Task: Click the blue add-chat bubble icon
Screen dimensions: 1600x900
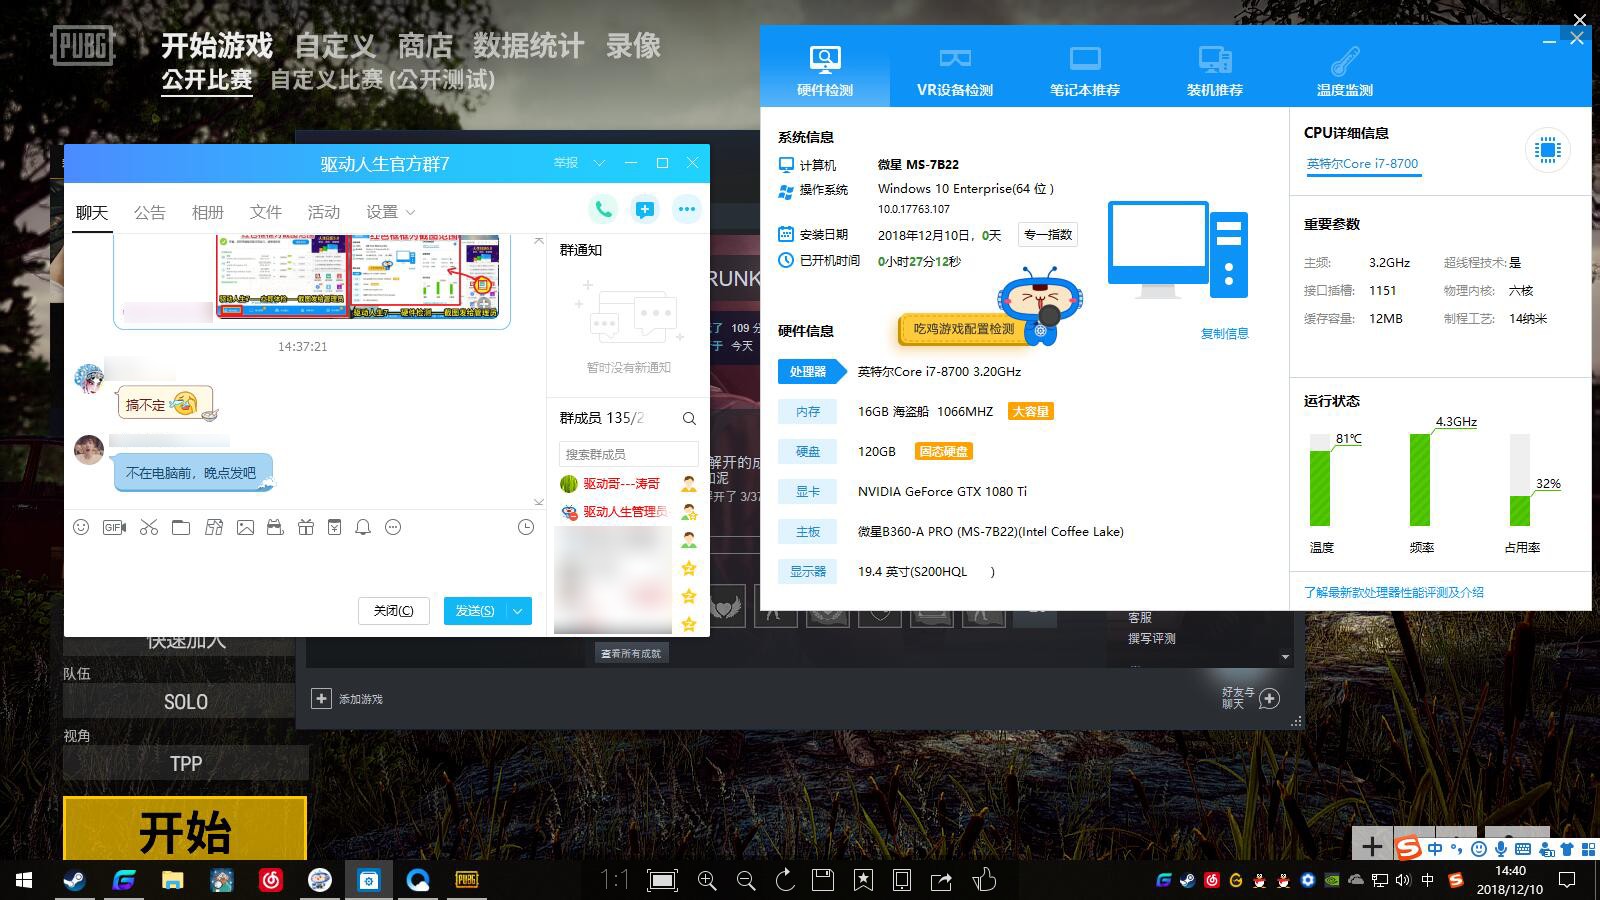Action: tap(645, 209)
